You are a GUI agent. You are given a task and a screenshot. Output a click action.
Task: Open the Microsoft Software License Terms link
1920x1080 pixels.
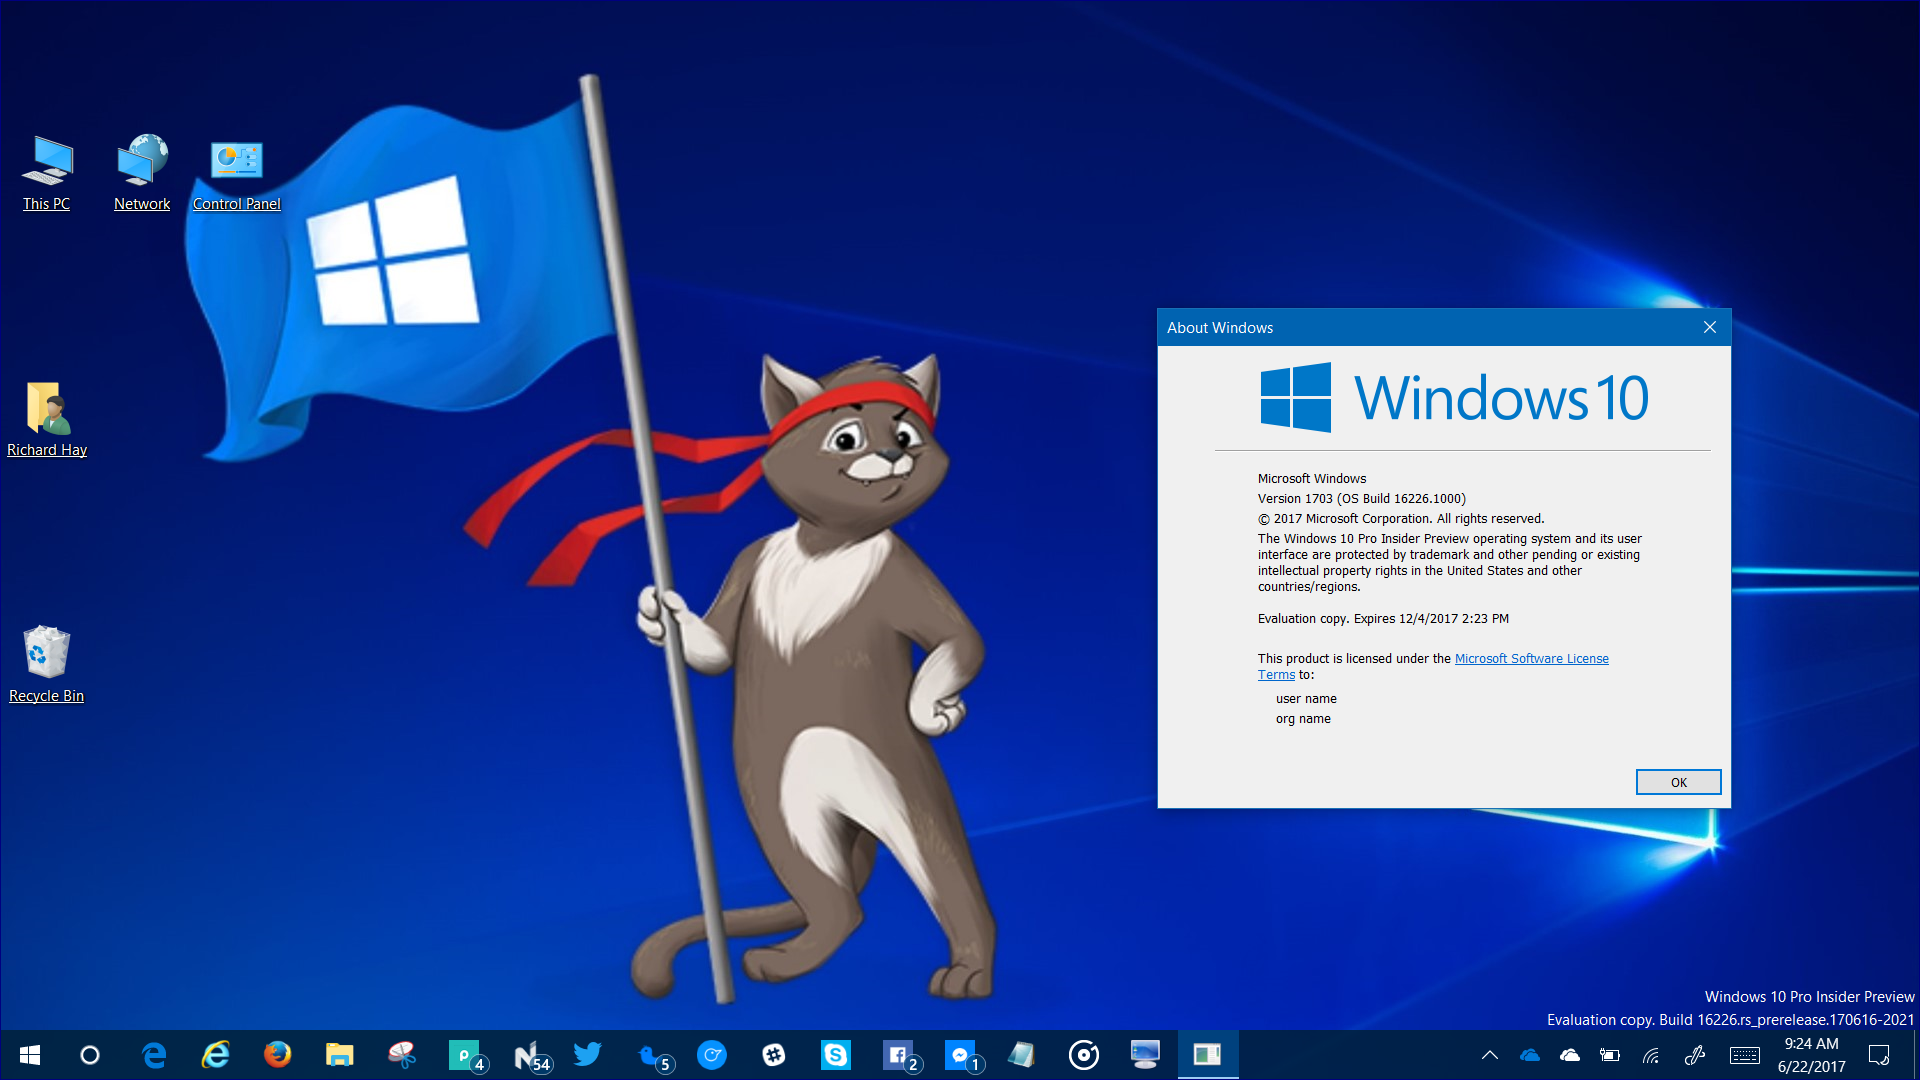tap(1531, 659)
